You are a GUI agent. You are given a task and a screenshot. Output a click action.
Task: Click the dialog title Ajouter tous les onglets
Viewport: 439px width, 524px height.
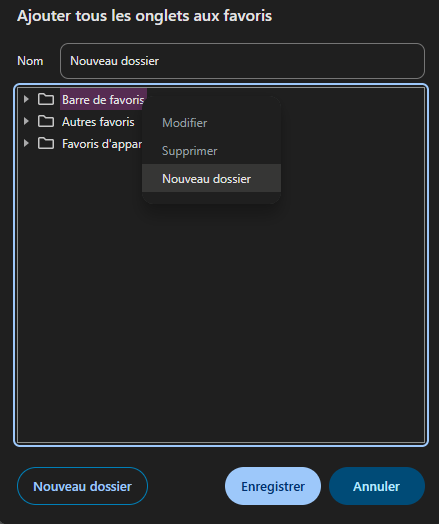click(145, 16)
